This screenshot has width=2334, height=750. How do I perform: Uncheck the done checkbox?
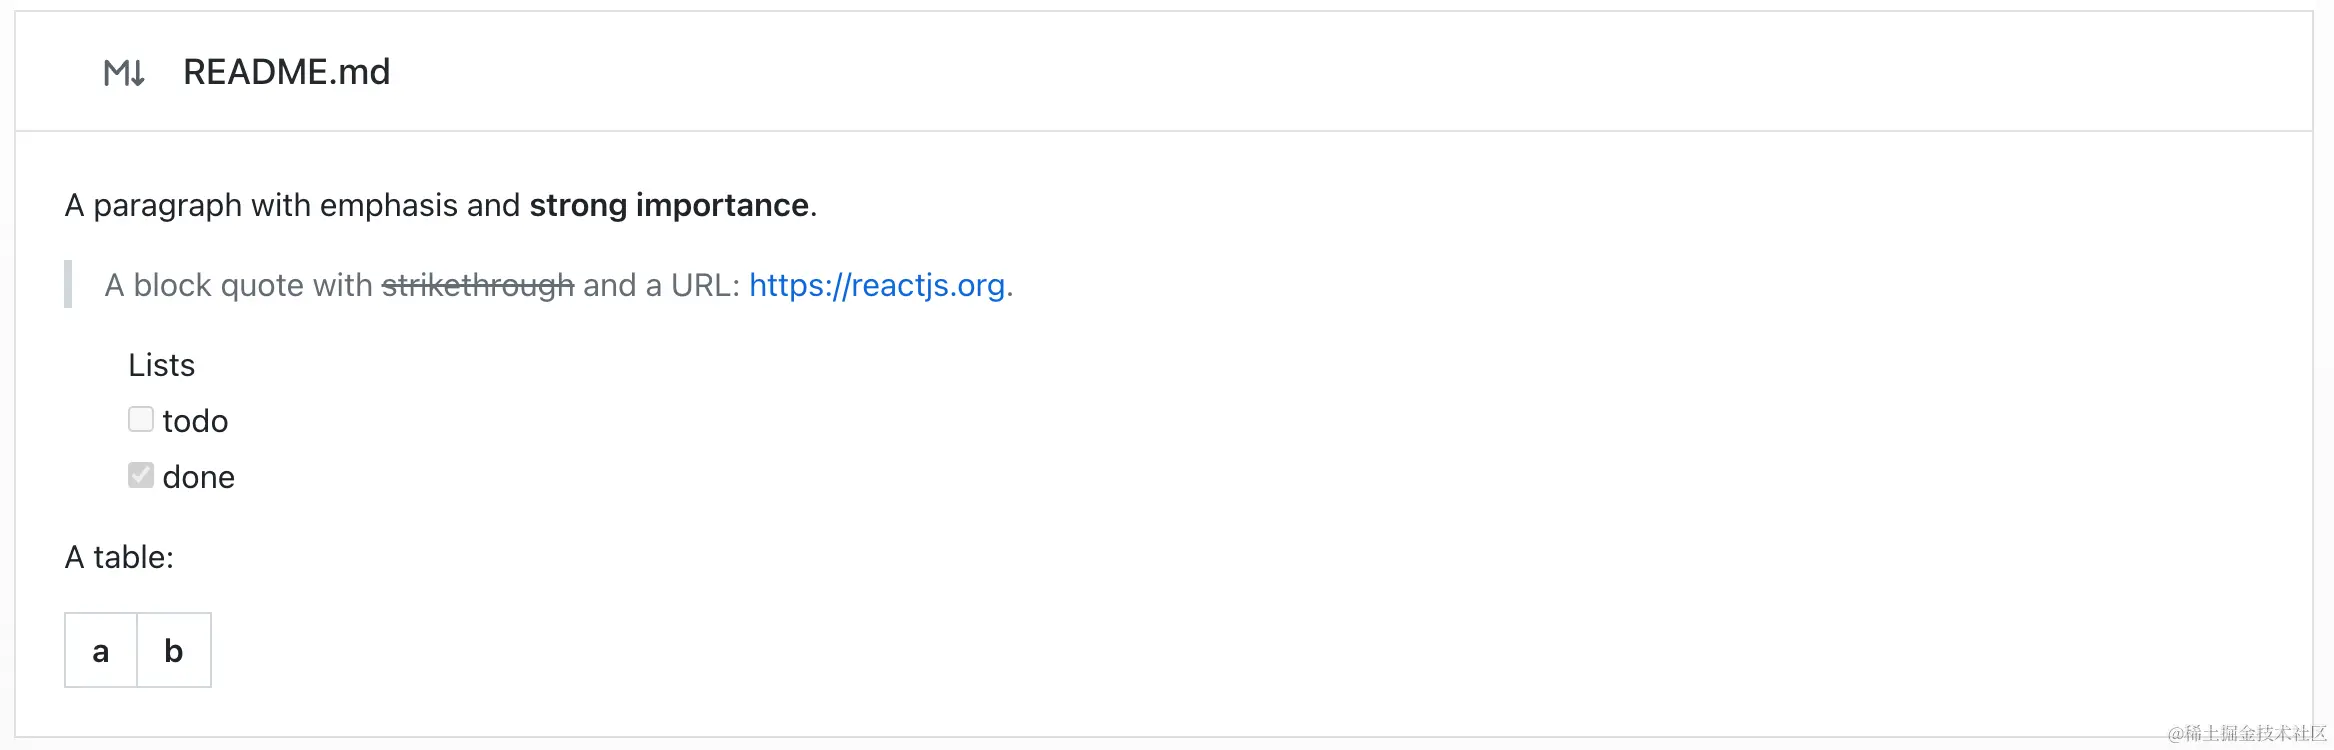pyautogui.click(x=141, y=475)
